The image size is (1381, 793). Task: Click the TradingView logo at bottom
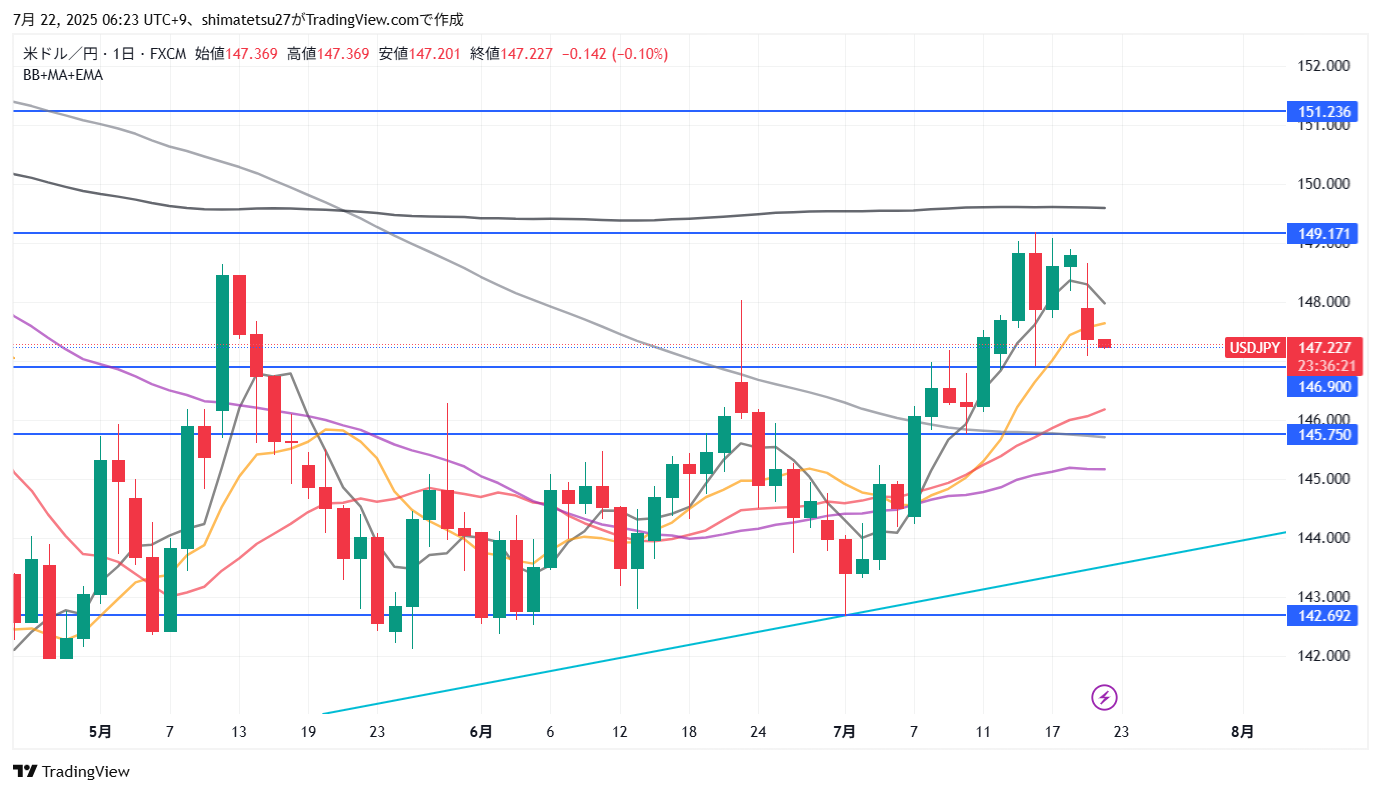(71, 772)
